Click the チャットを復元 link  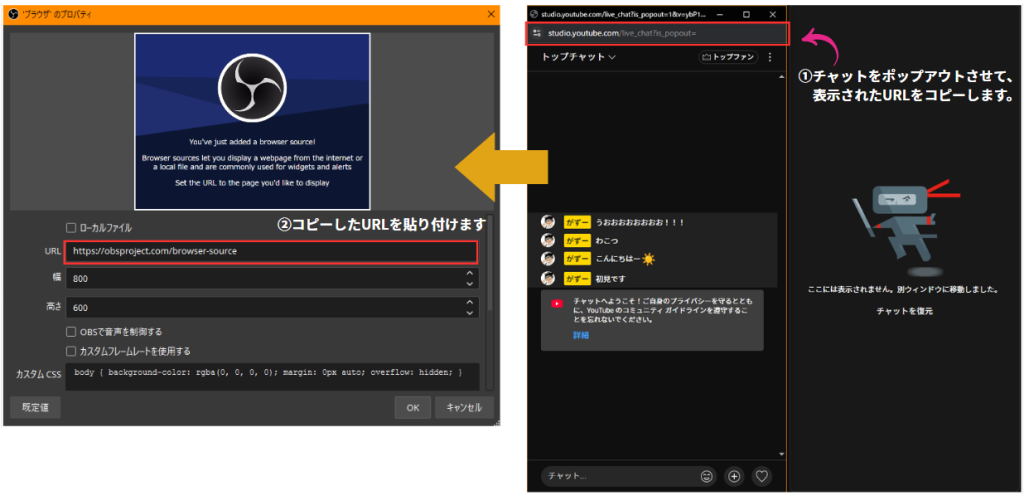coord(904,311)
